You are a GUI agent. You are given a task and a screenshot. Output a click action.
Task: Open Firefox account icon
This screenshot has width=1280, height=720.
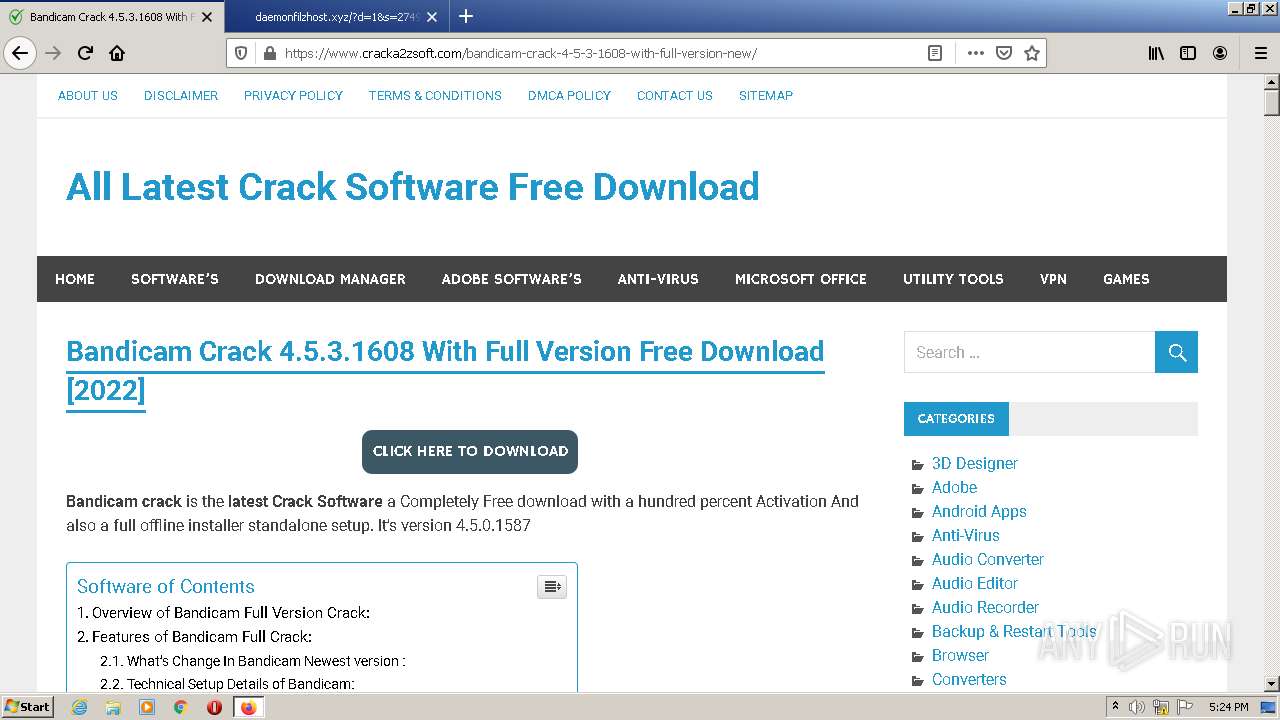click(x=1220, y=53)
